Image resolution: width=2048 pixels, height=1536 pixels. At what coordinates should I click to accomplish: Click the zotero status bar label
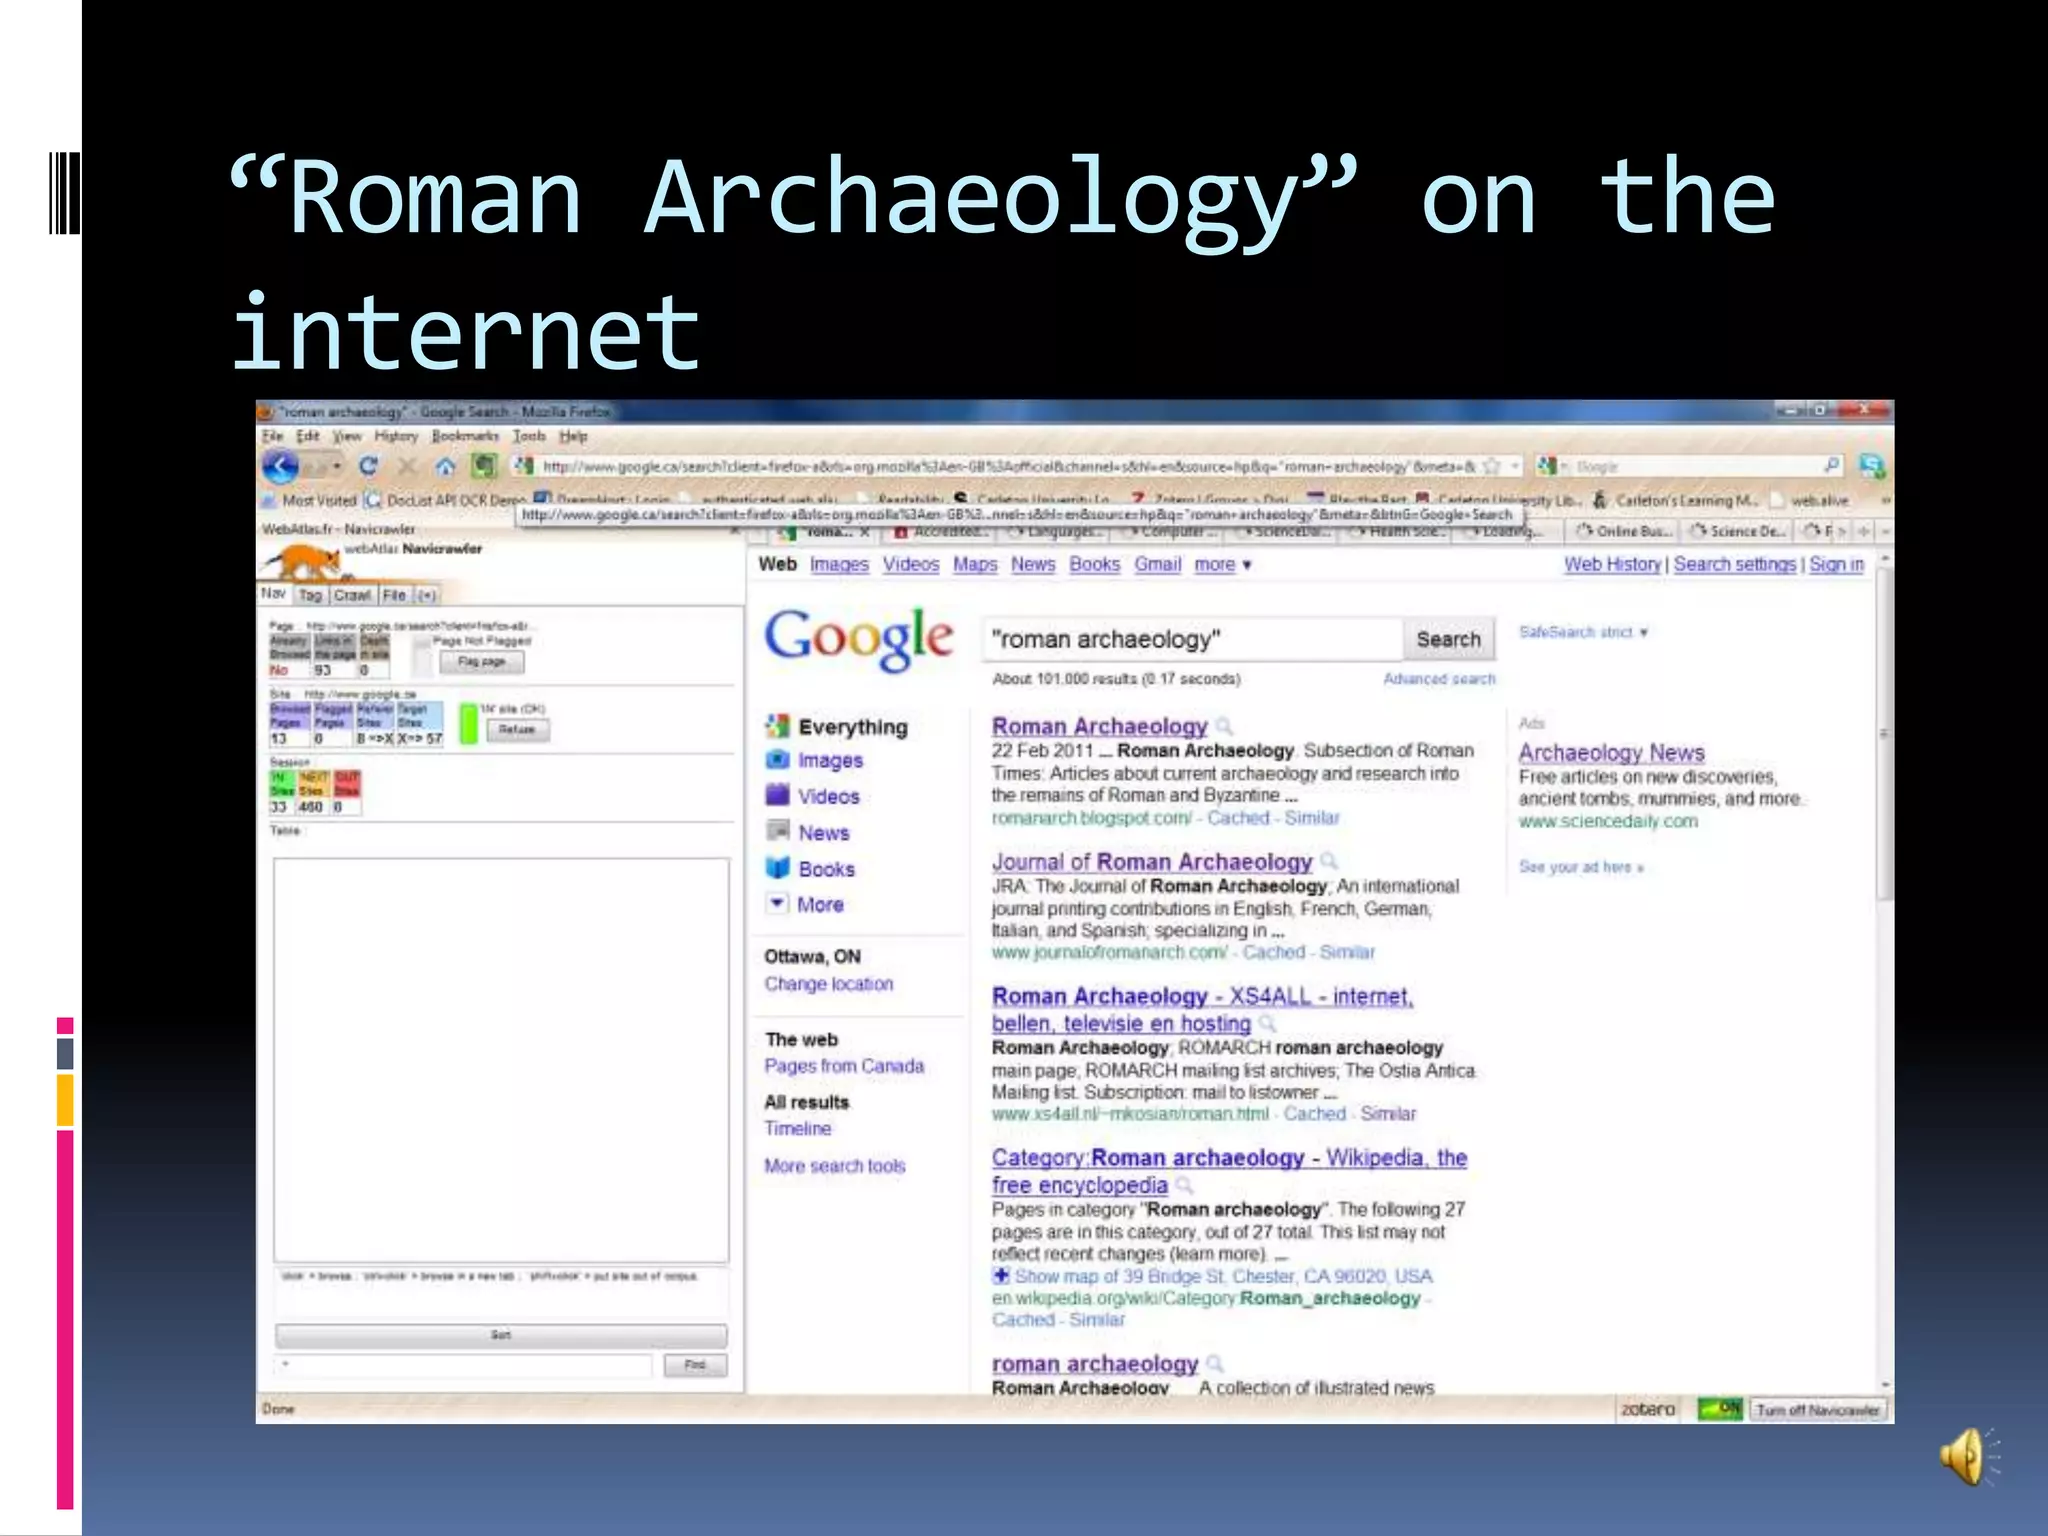pyautogui.click(x=1648, y=1409)
